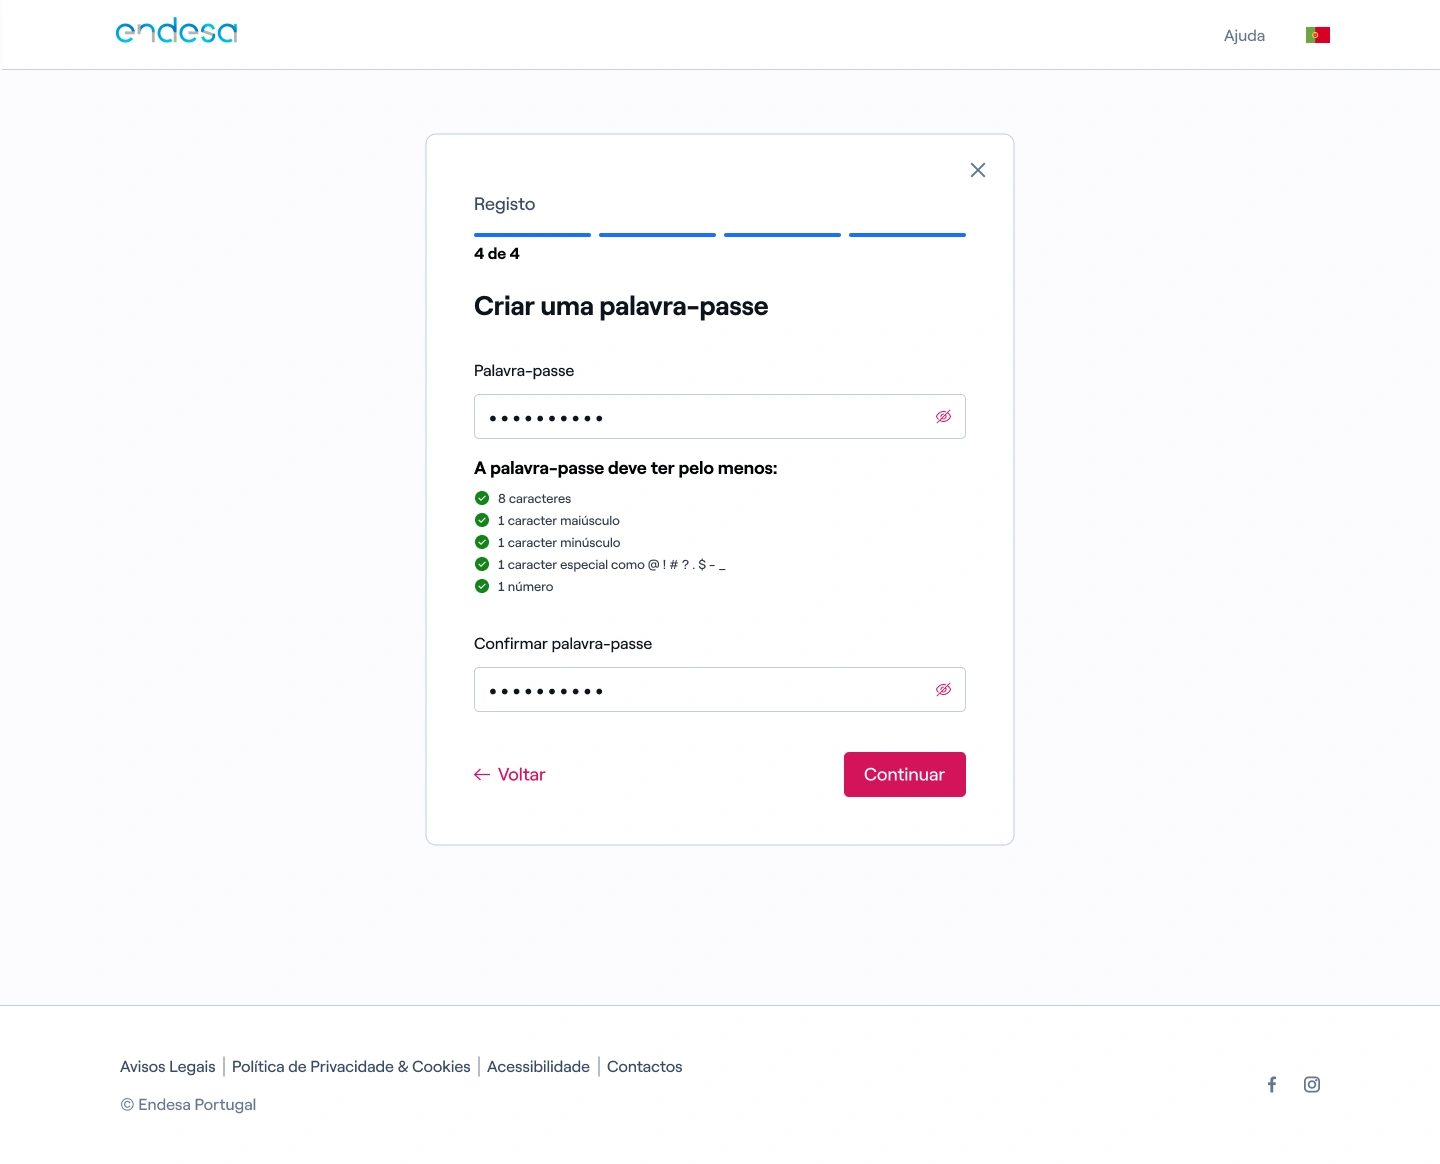Open Endesa's Facebook page icon
Image resolution: width=1440 pixels, height=1164 pixels.
(1272, 1085)
